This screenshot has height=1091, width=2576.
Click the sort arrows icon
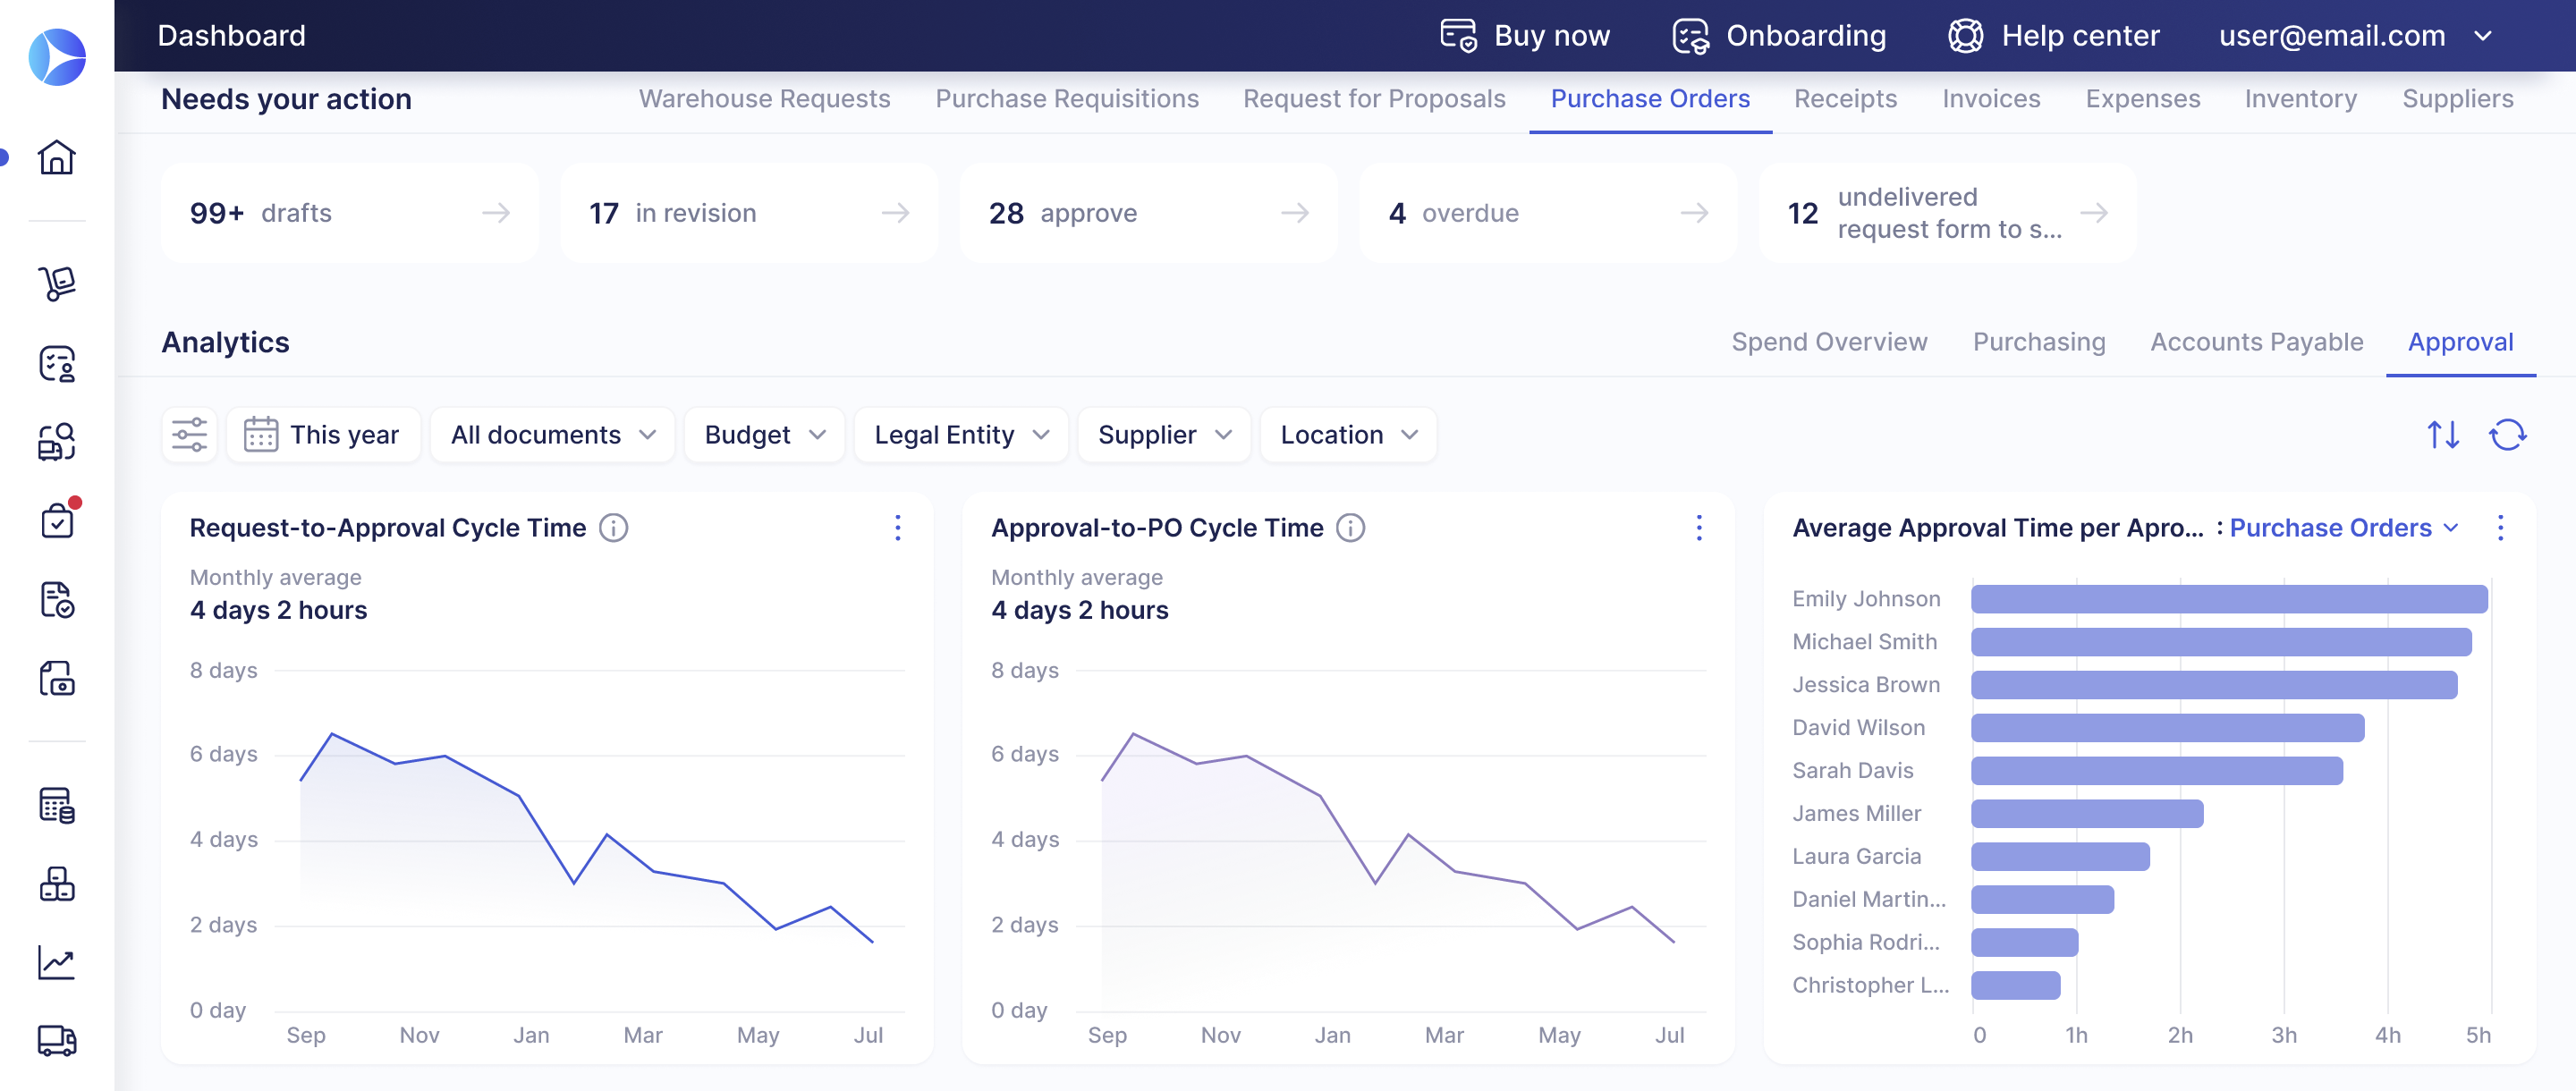pos(2443,435)
